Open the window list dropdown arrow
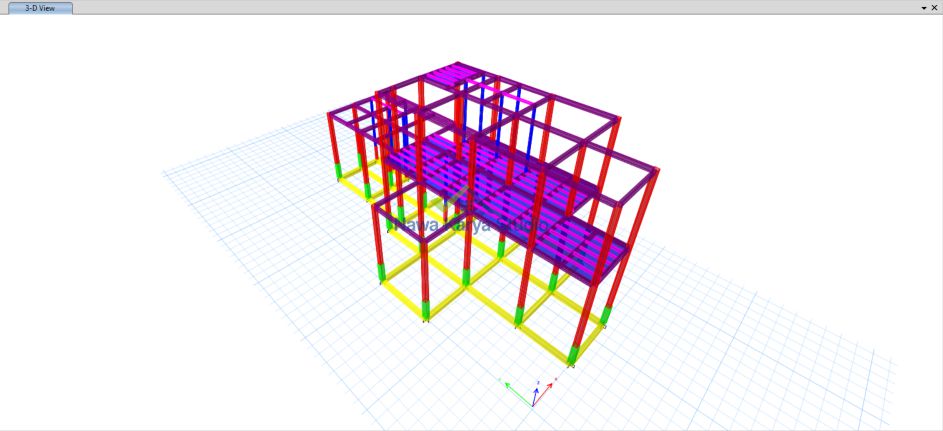The width and height of the screenshot is (943, 431). [x=923, y=7]
